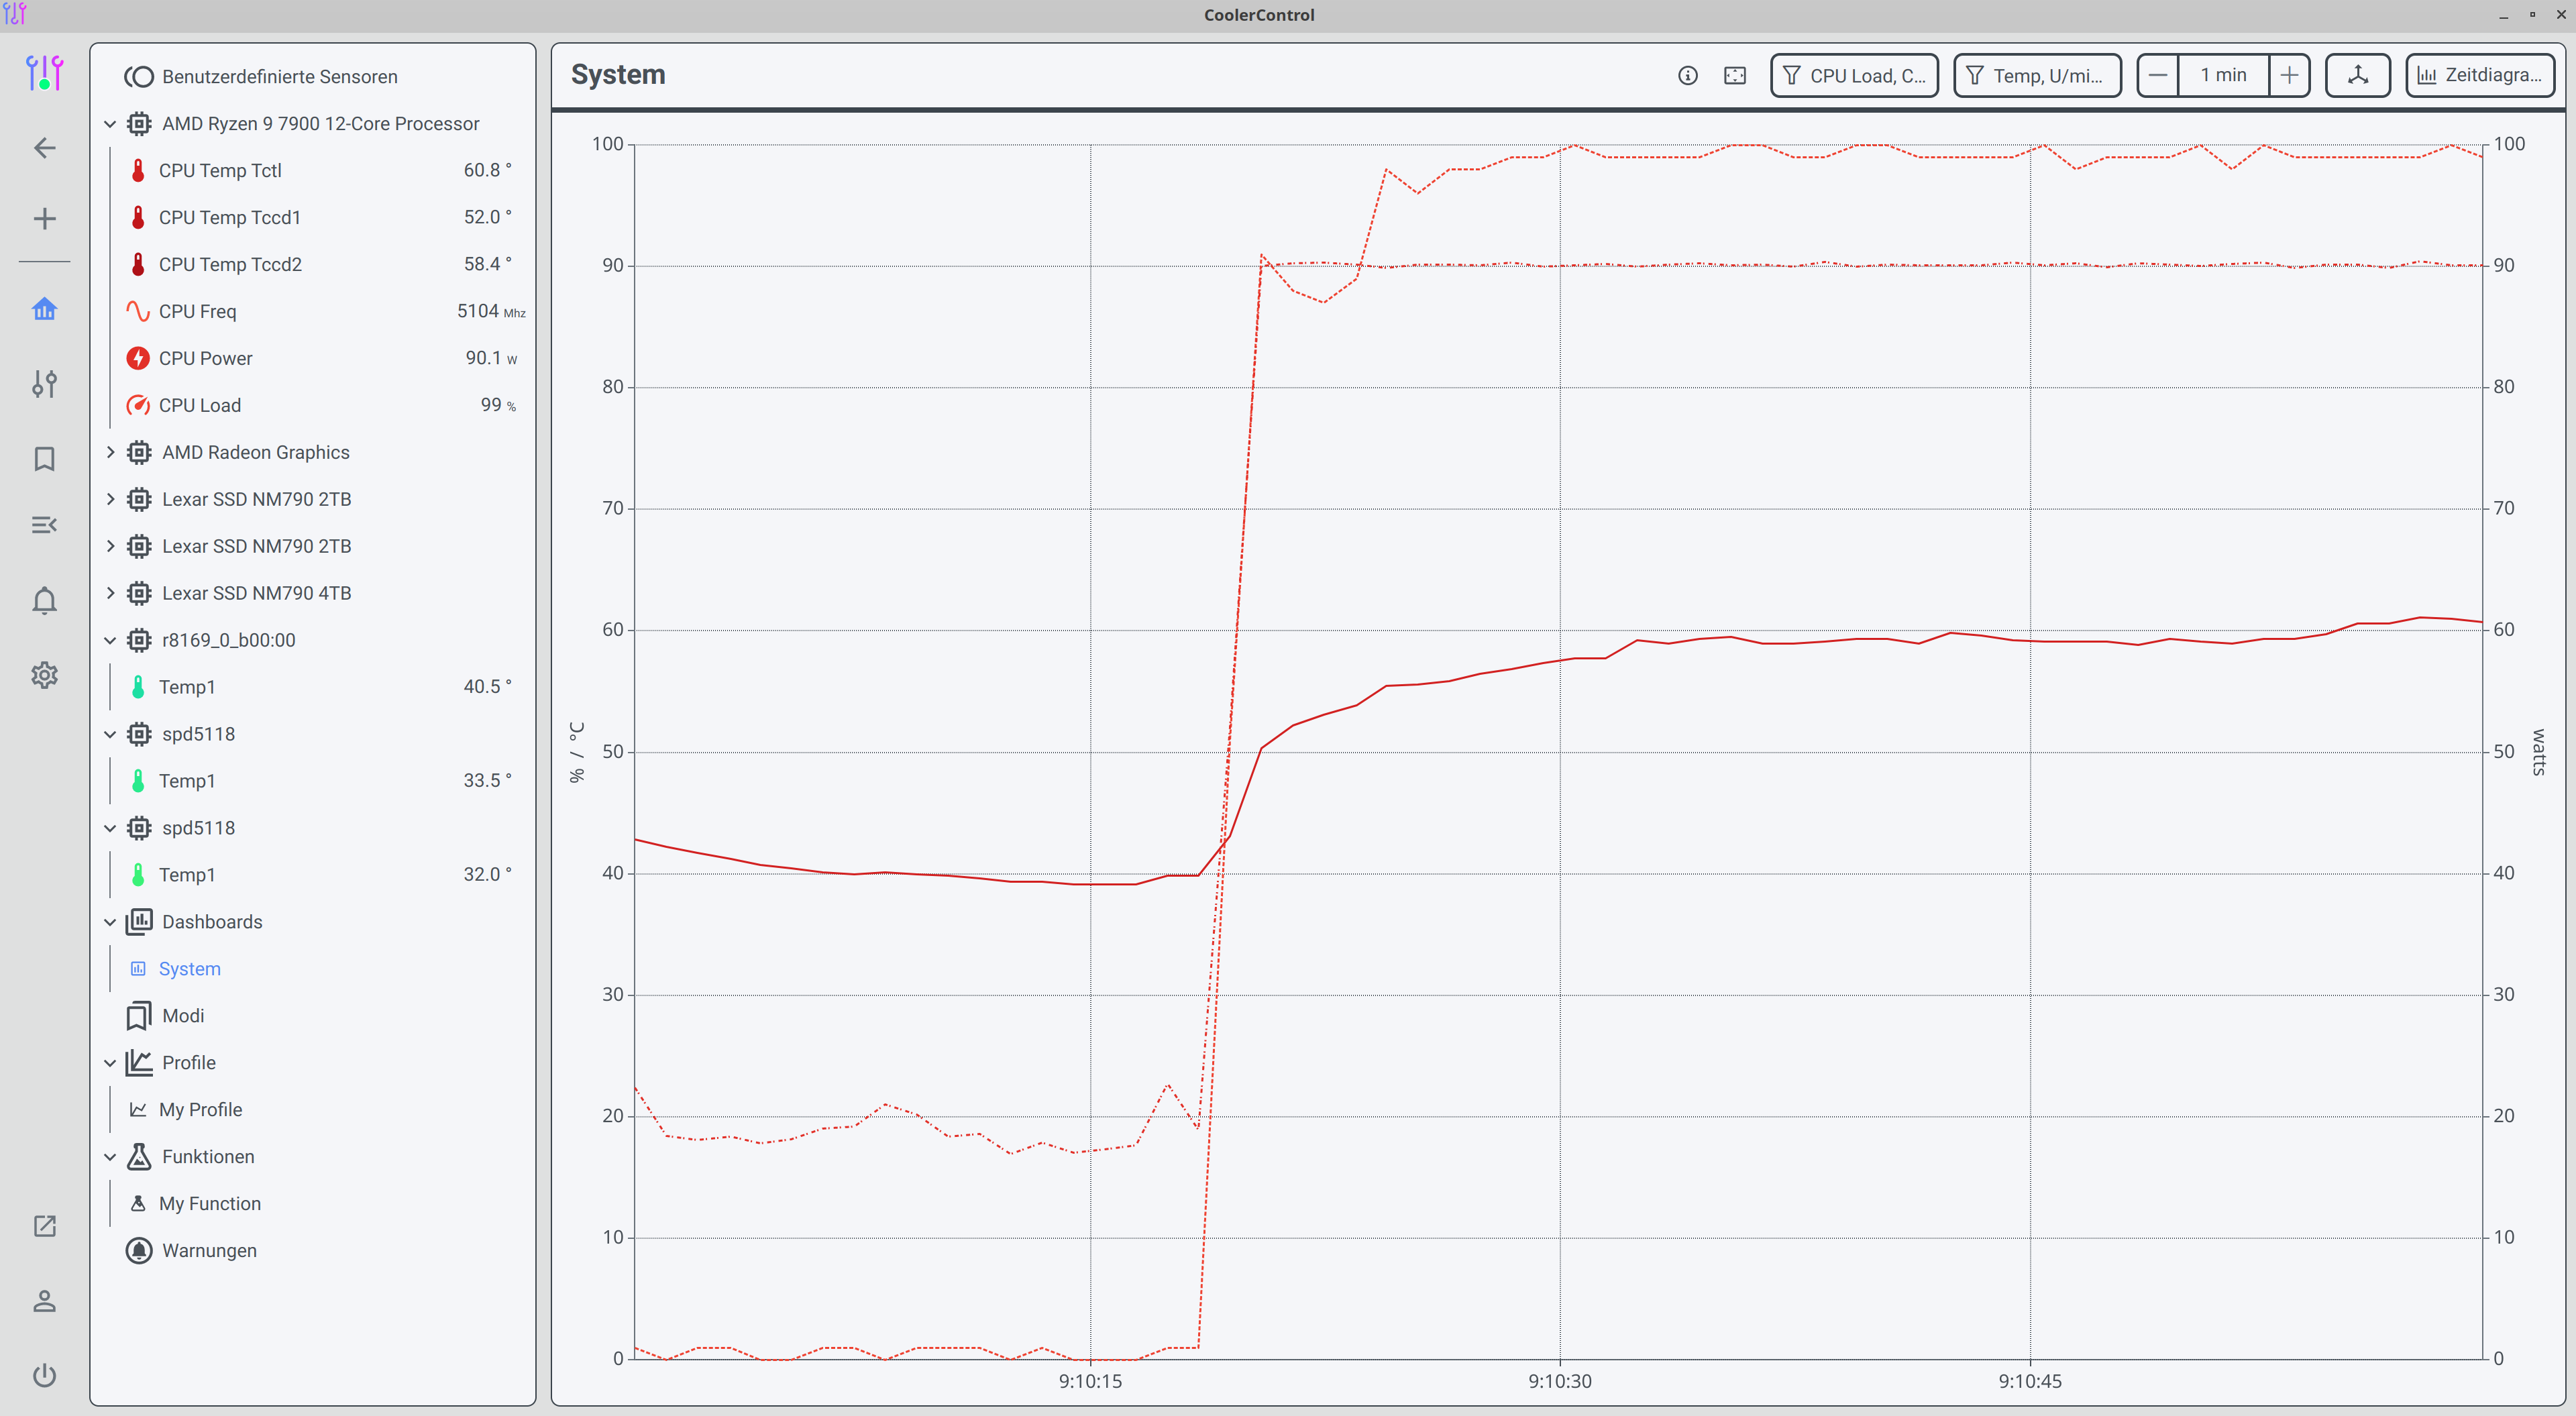Expand Lexar SSD NM790 4TB entry
2576x1416 pixels.
point(111,593)
